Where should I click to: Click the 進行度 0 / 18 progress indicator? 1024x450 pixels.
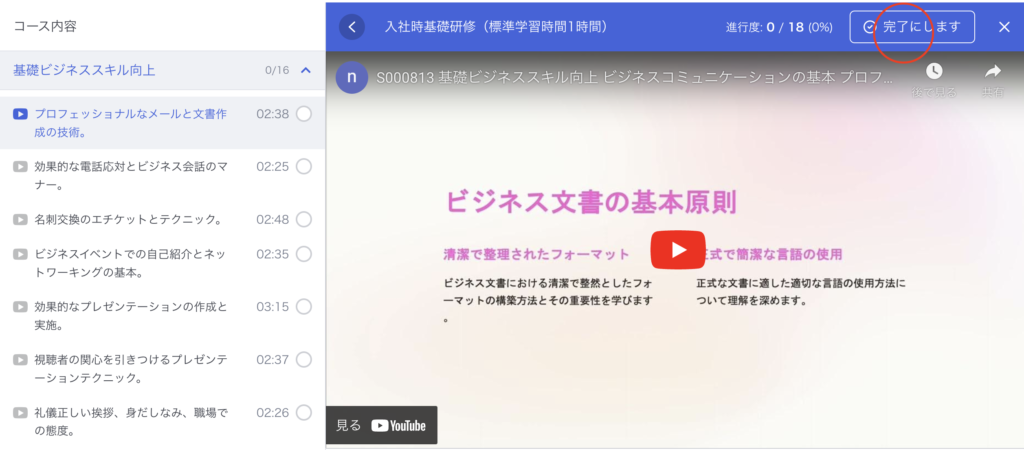[780, 27]
